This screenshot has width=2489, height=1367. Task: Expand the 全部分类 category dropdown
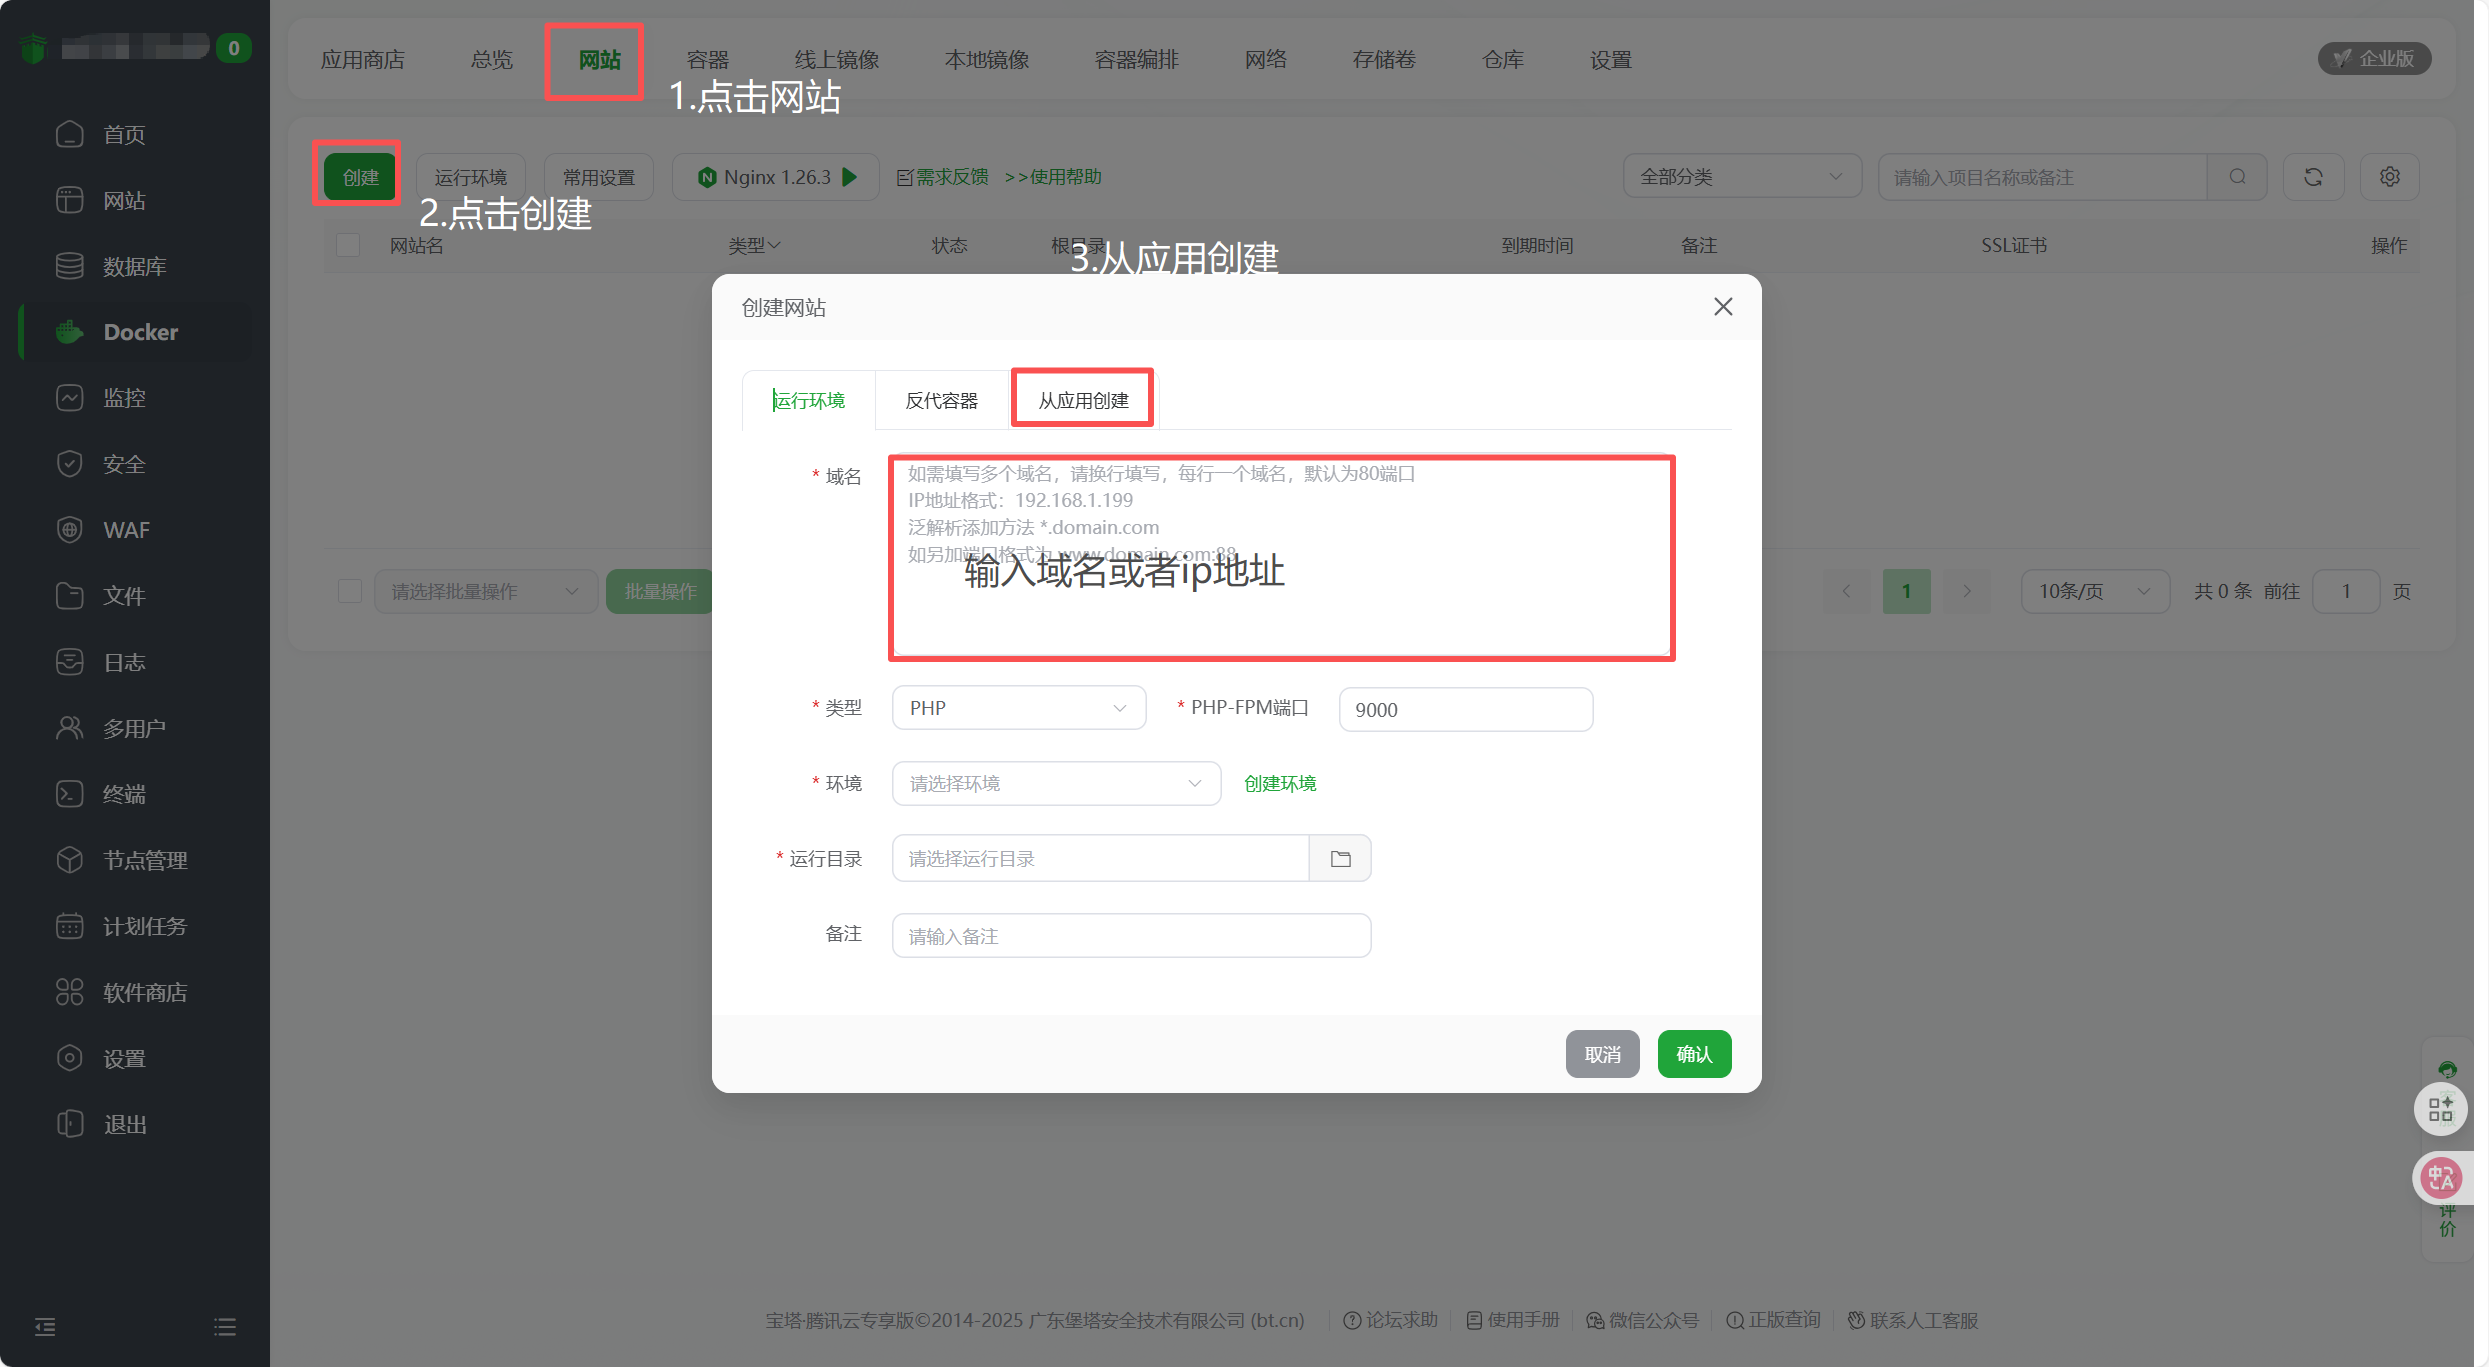pos(1741,177)
